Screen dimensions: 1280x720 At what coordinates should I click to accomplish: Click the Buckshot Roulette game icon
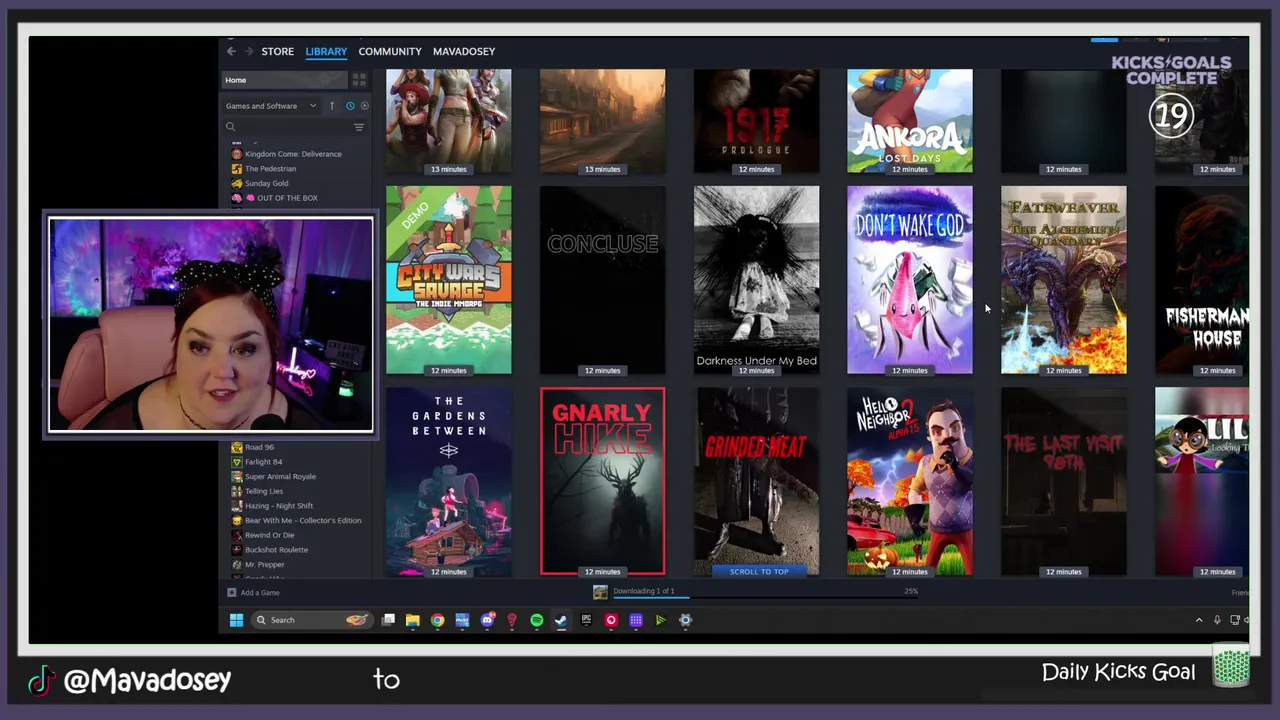coord(236,550)
